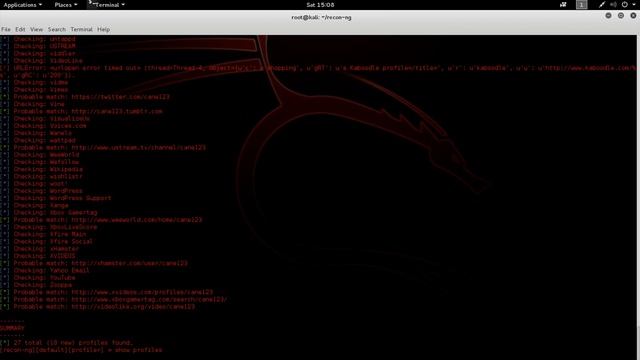Open the Places menu in top panel

coord(66,5)
